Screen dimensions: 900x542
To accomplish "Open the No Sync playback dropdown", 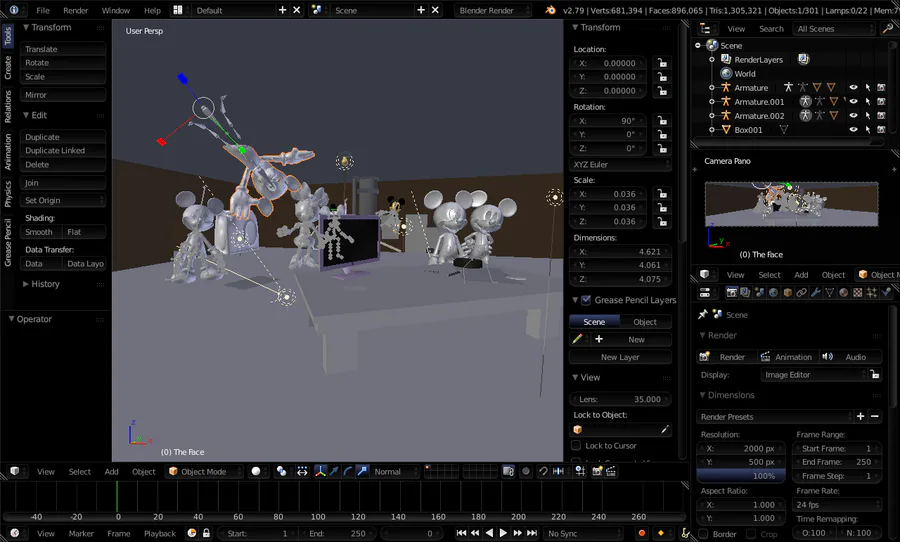I will (584, 533).
